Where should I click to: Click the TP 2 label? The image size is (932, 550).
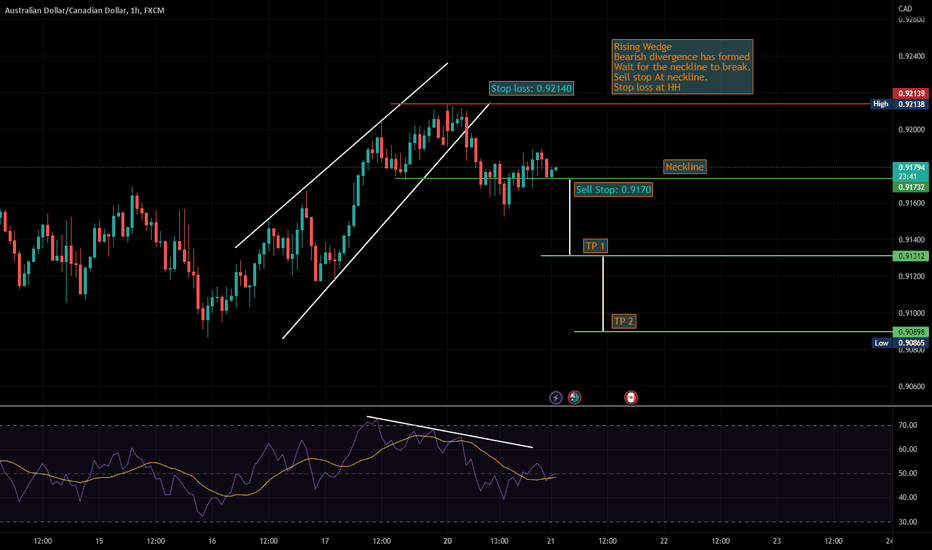(x=624, y=321)
